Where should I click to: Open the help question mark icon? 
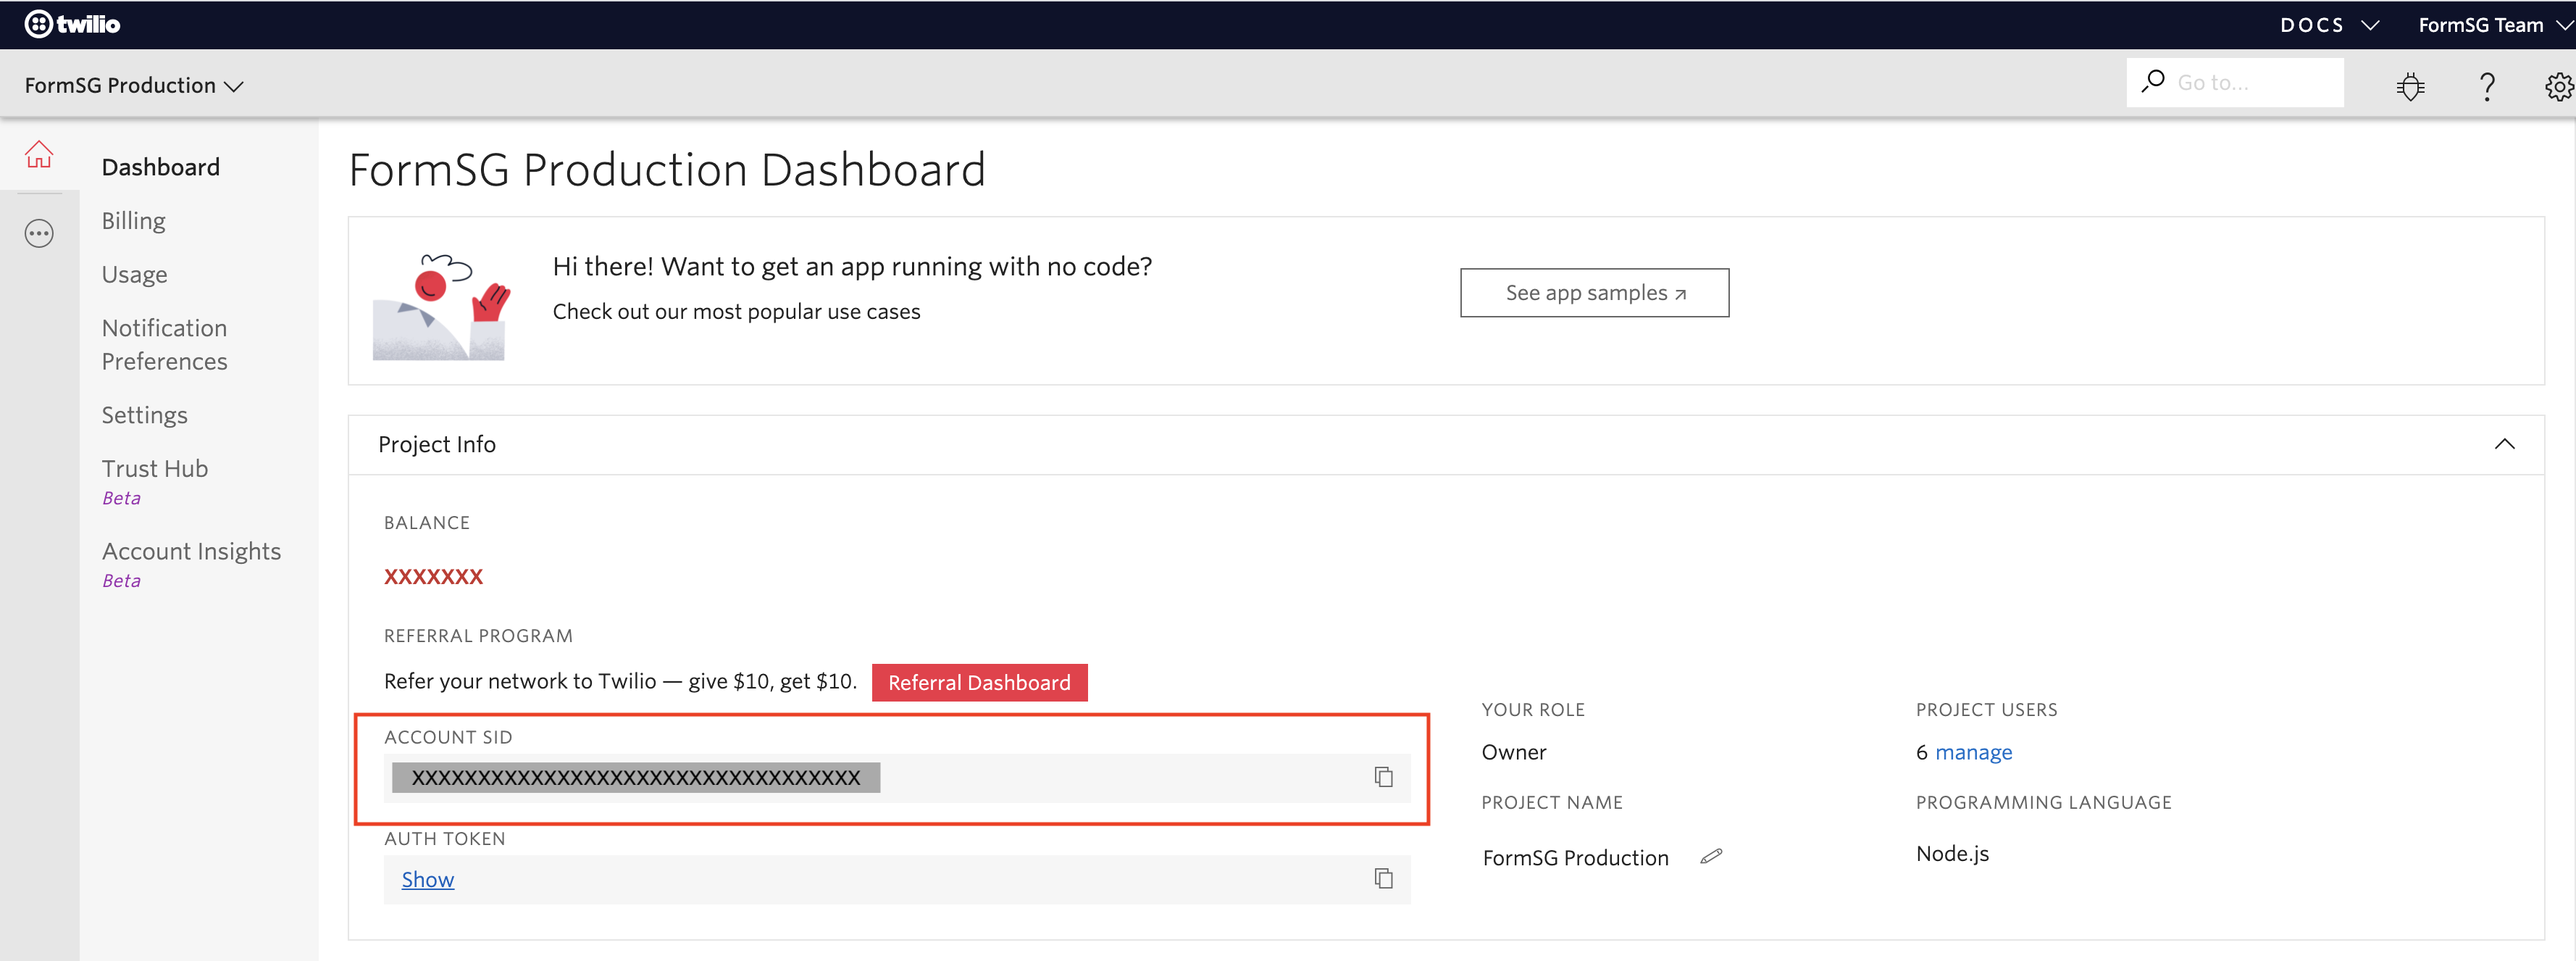point(2487,86)
